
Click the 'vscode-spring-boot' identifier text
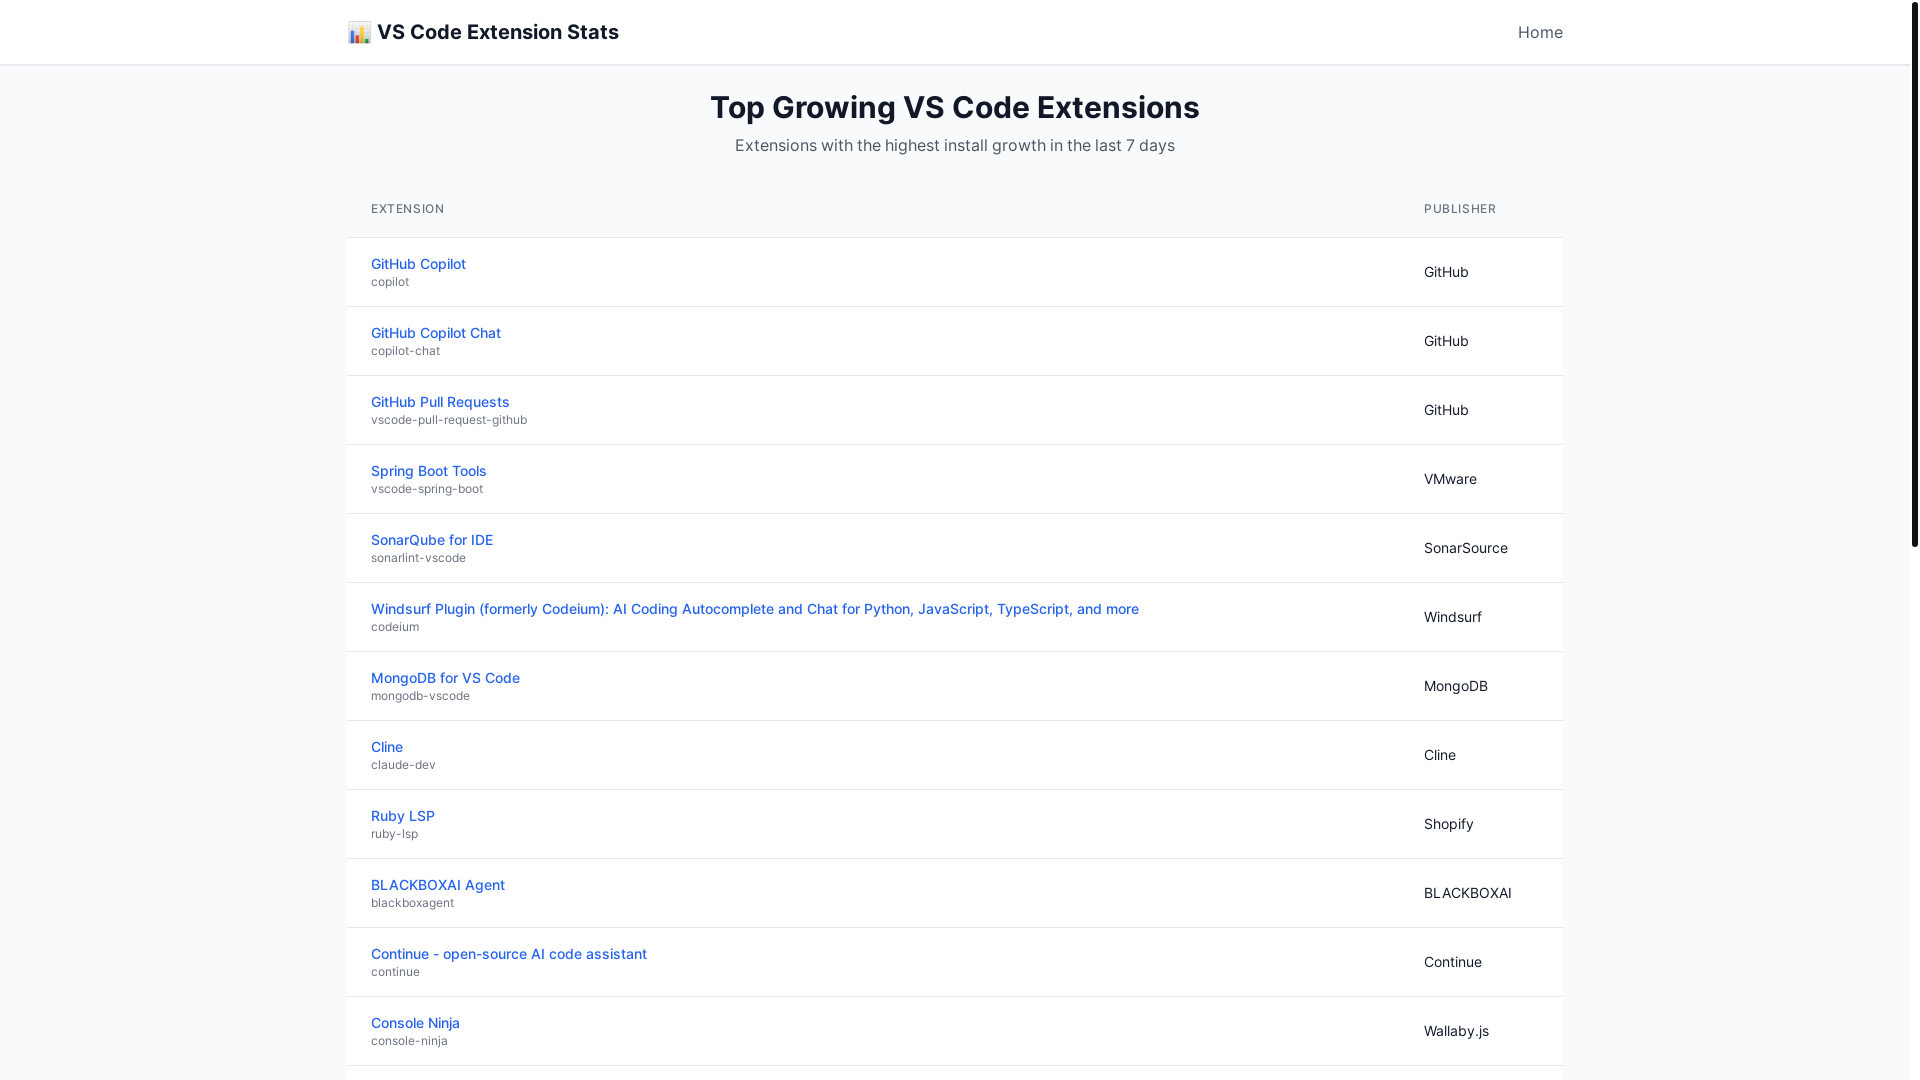pyautogui.click(x=427, y=489)
